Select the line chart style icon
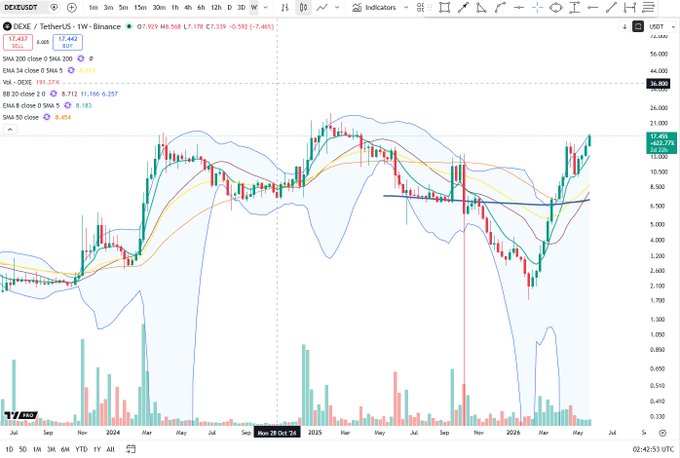Viewport: 680px width, 458px height. (322, 7)
